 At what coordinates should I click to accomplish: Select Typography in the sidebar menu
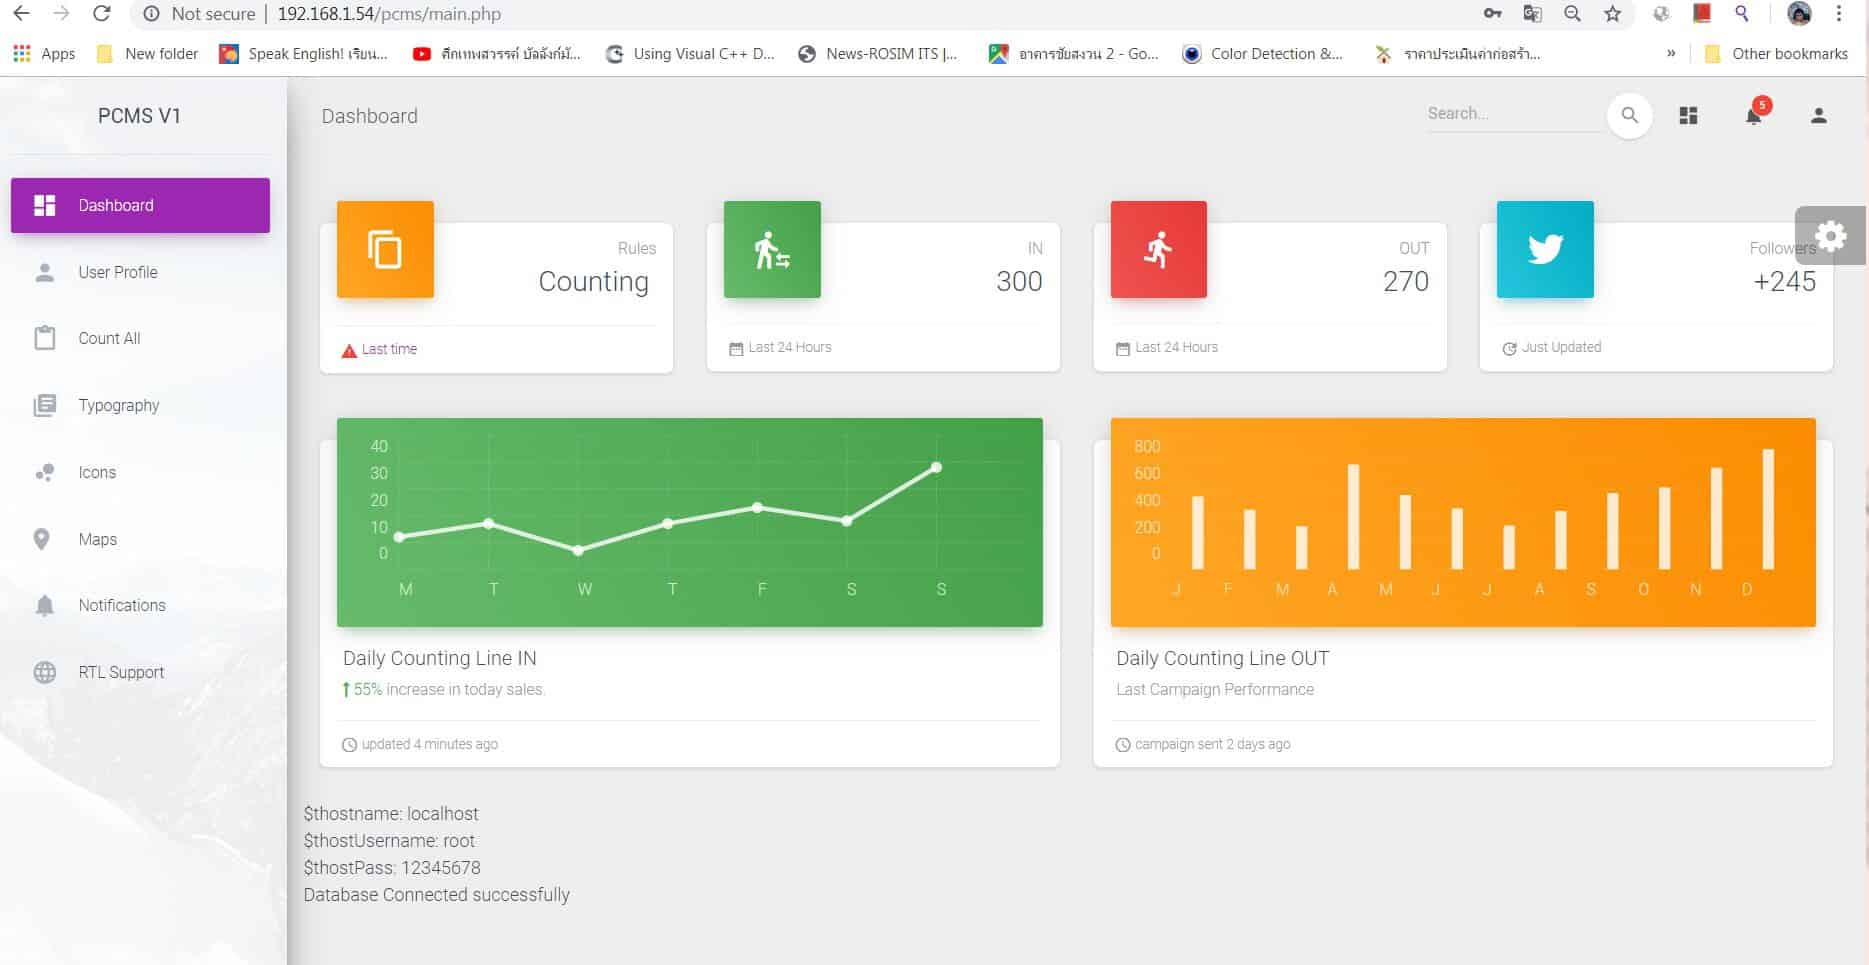click(x=118, y=405)
